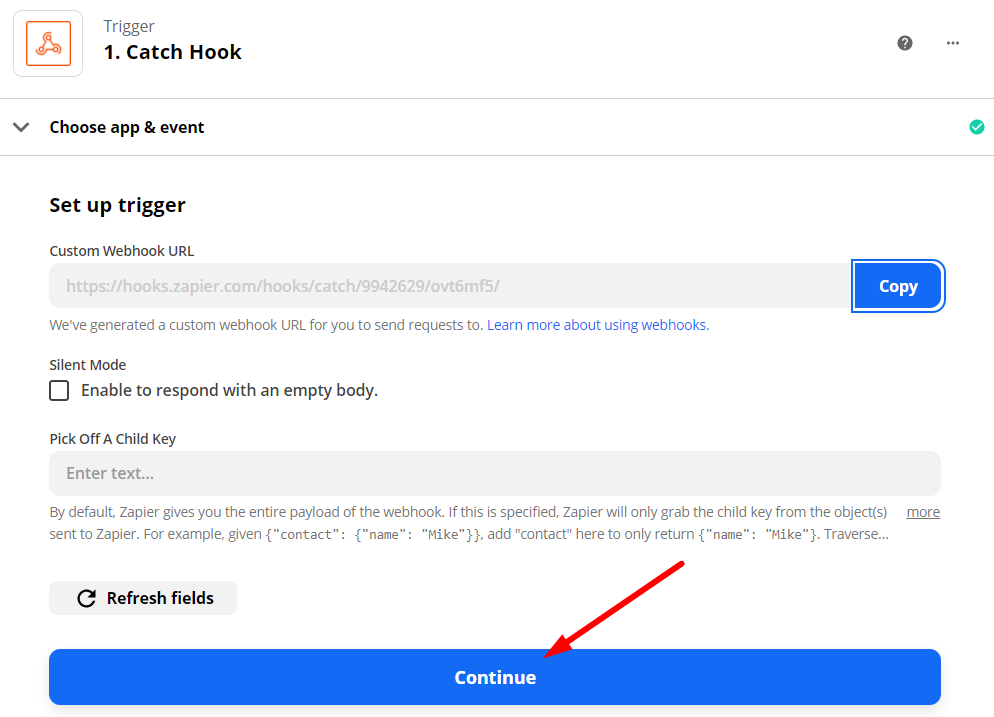Click the Pick Off A Child Key label
The image size is (994, 717).
click(x=113, y=439)
